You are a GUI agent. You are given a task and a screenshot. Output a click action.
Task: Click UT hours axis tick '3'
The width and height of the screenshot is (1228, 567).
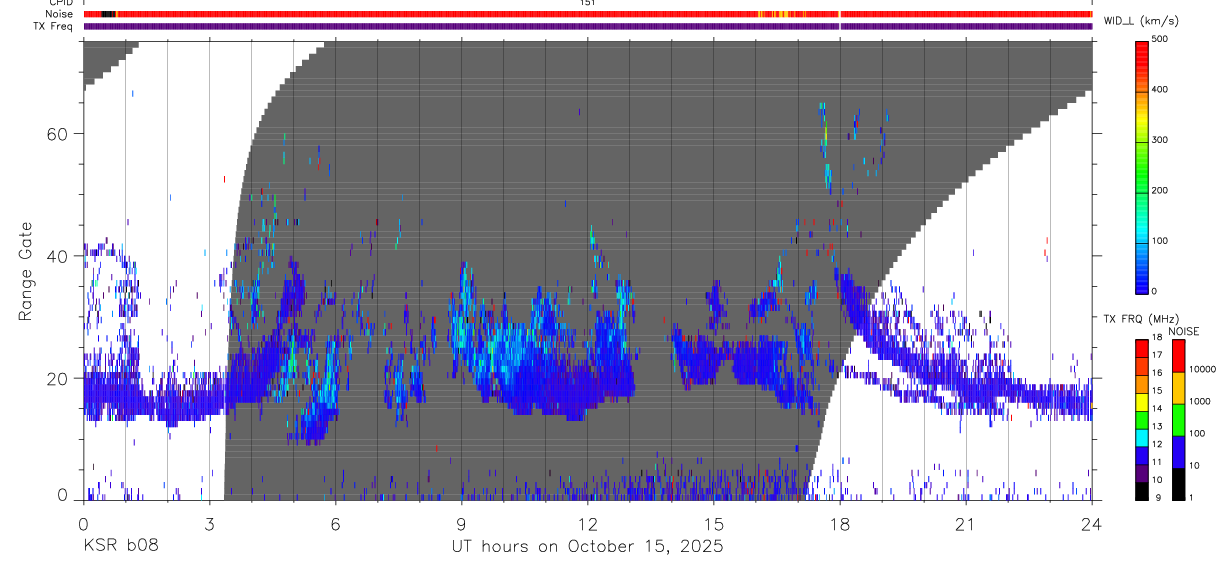pos(209,523)
